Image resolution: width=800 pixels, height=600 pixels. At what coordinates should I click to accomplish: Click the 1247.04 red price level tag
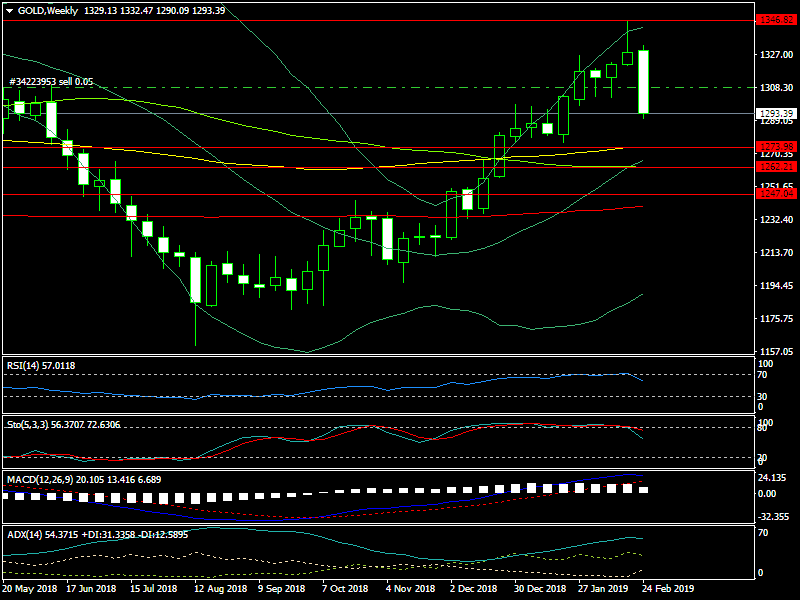click(x=777, y=193)
